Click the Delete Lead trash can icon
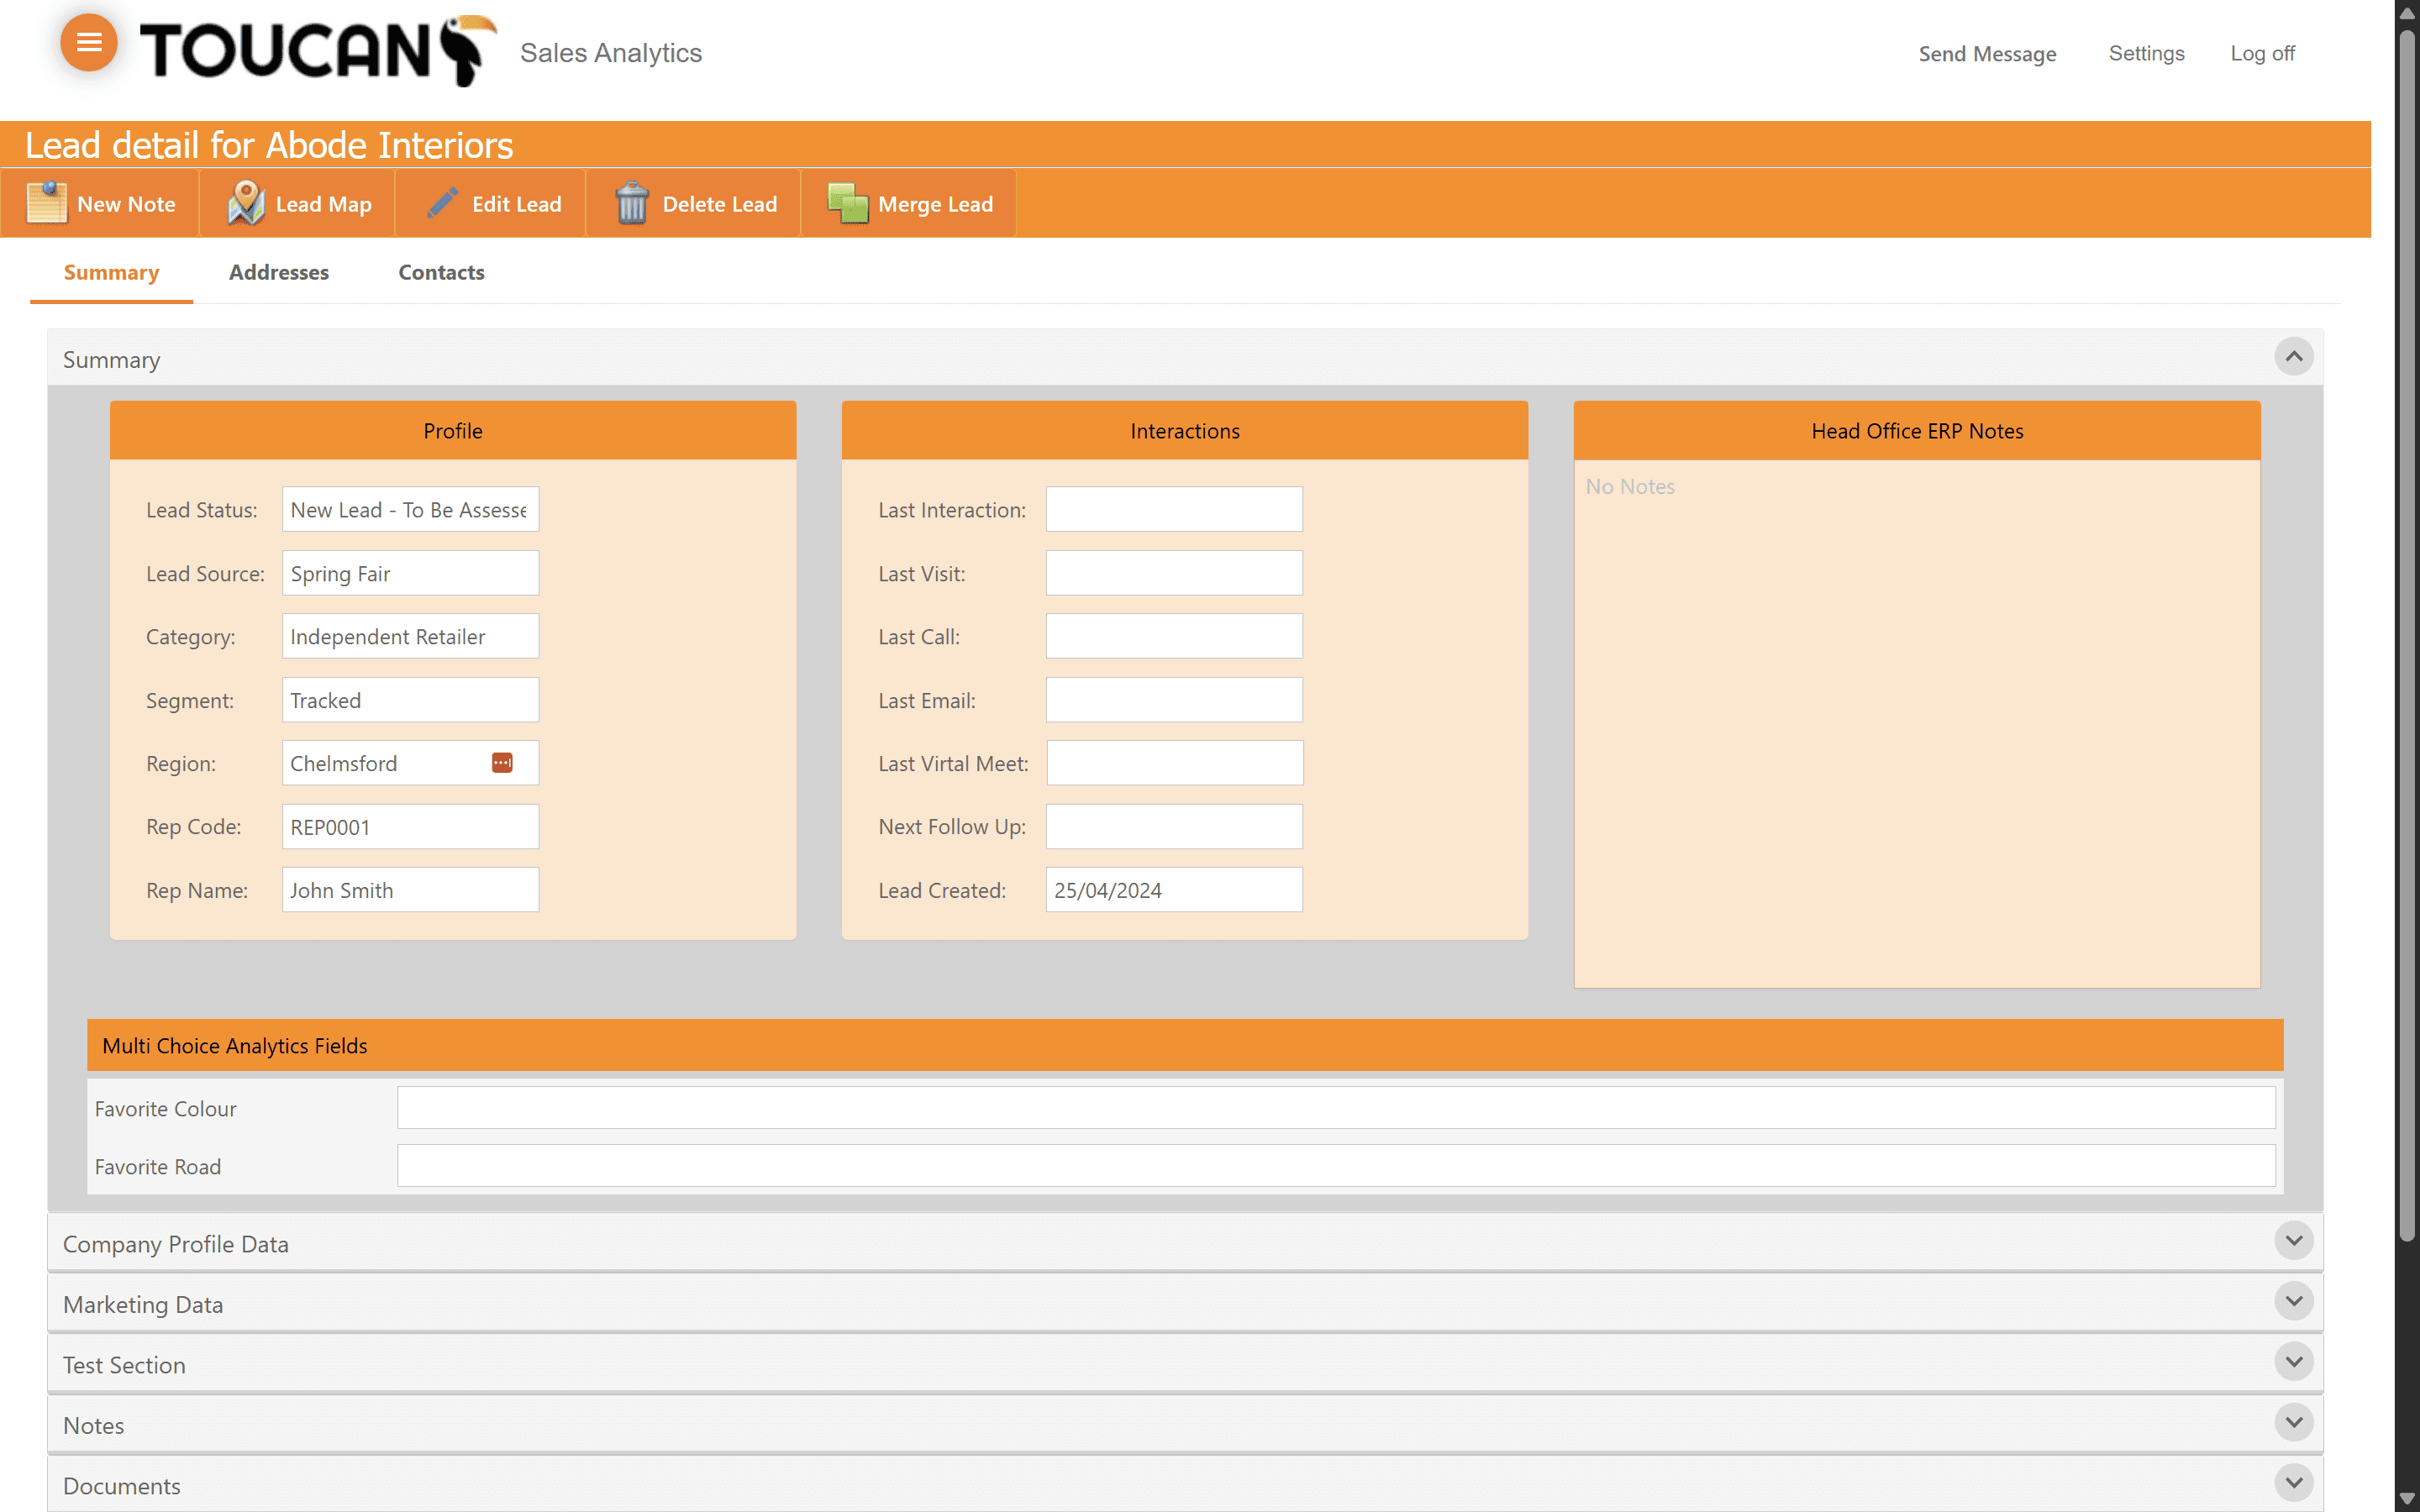 tap(631, 203)
